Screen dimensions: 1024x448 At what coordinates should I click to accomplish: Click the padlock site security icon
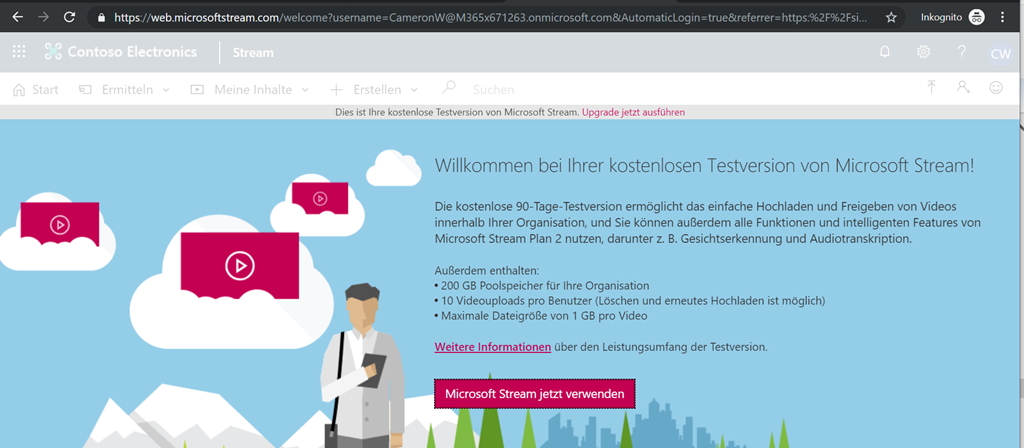101,18
